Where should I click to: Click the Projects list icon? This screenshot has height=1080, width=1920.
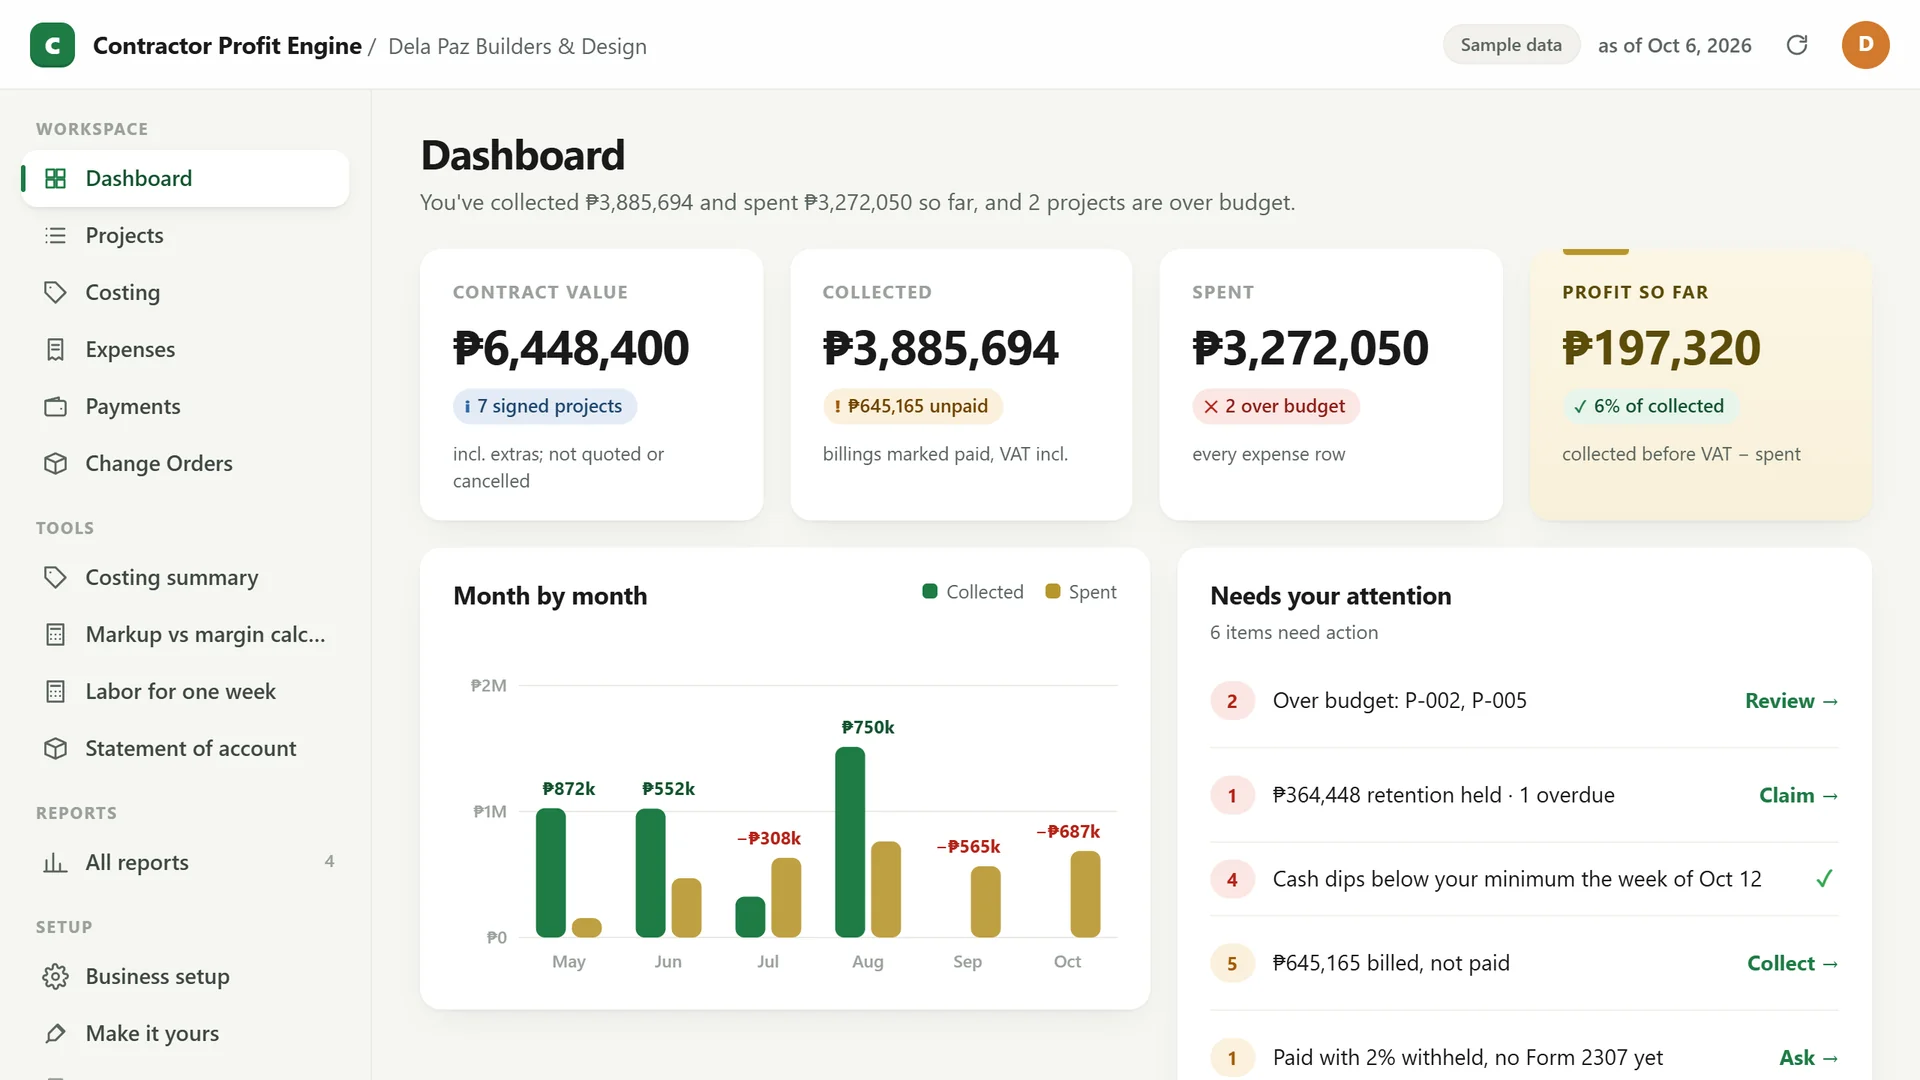[56, 235]
